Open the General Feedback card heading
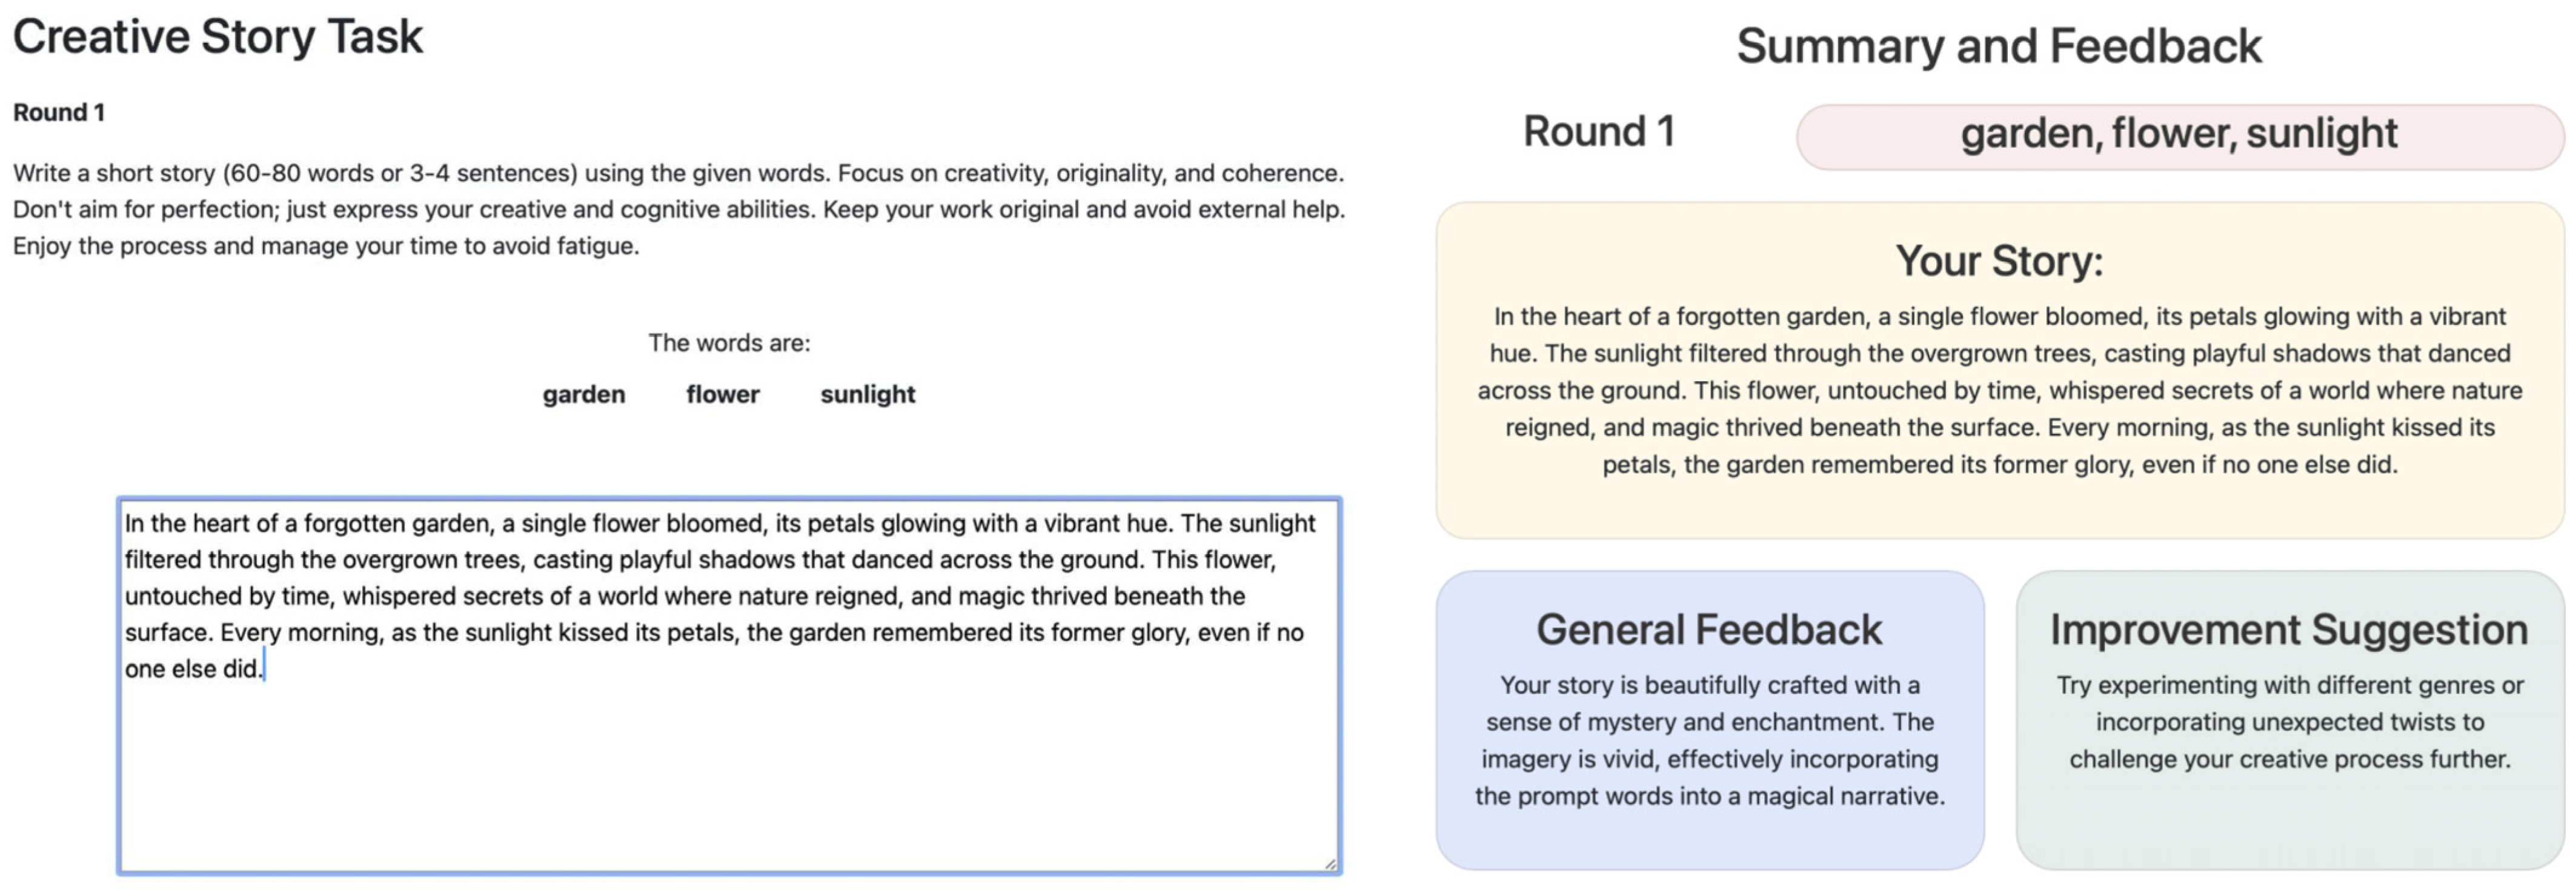The width and height of the screenshot is (2576, 890). [1709, 630]
